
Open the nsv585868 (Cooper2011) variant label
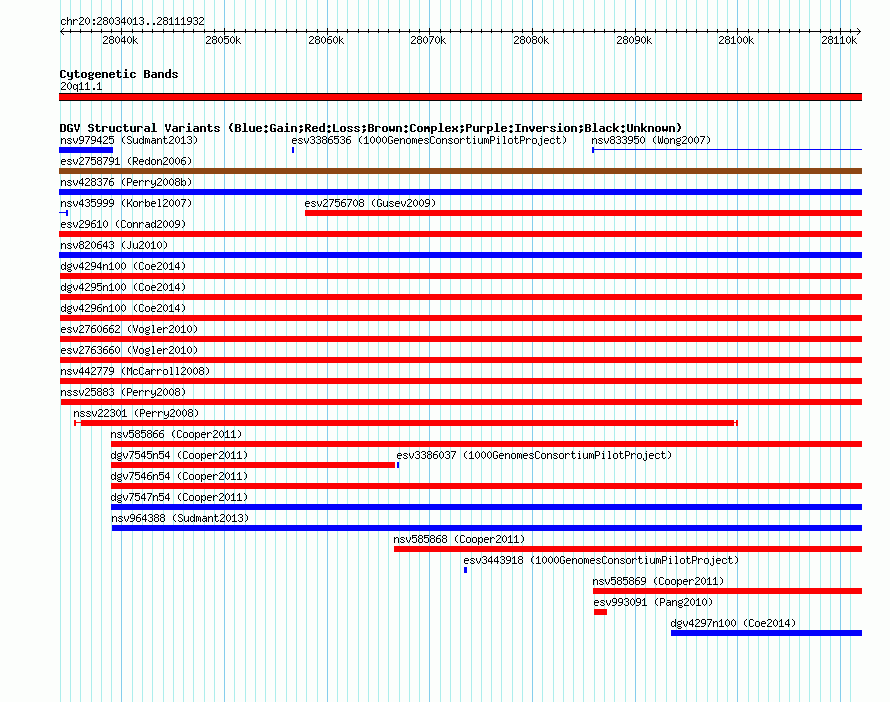459,539
